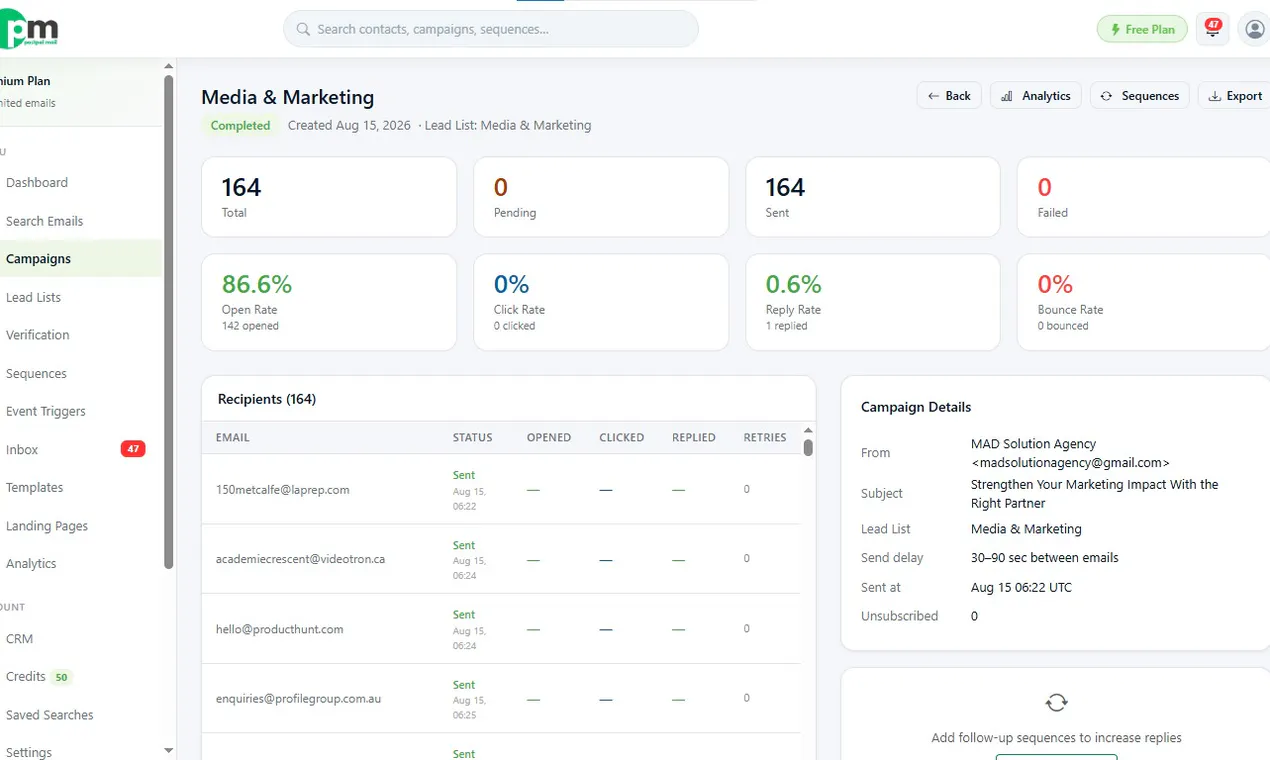This screenshot has width=1270, height=760.
Task: Click the 0.6% Reply Rate card
Action: pyautogui.click(x=873, y=302)
